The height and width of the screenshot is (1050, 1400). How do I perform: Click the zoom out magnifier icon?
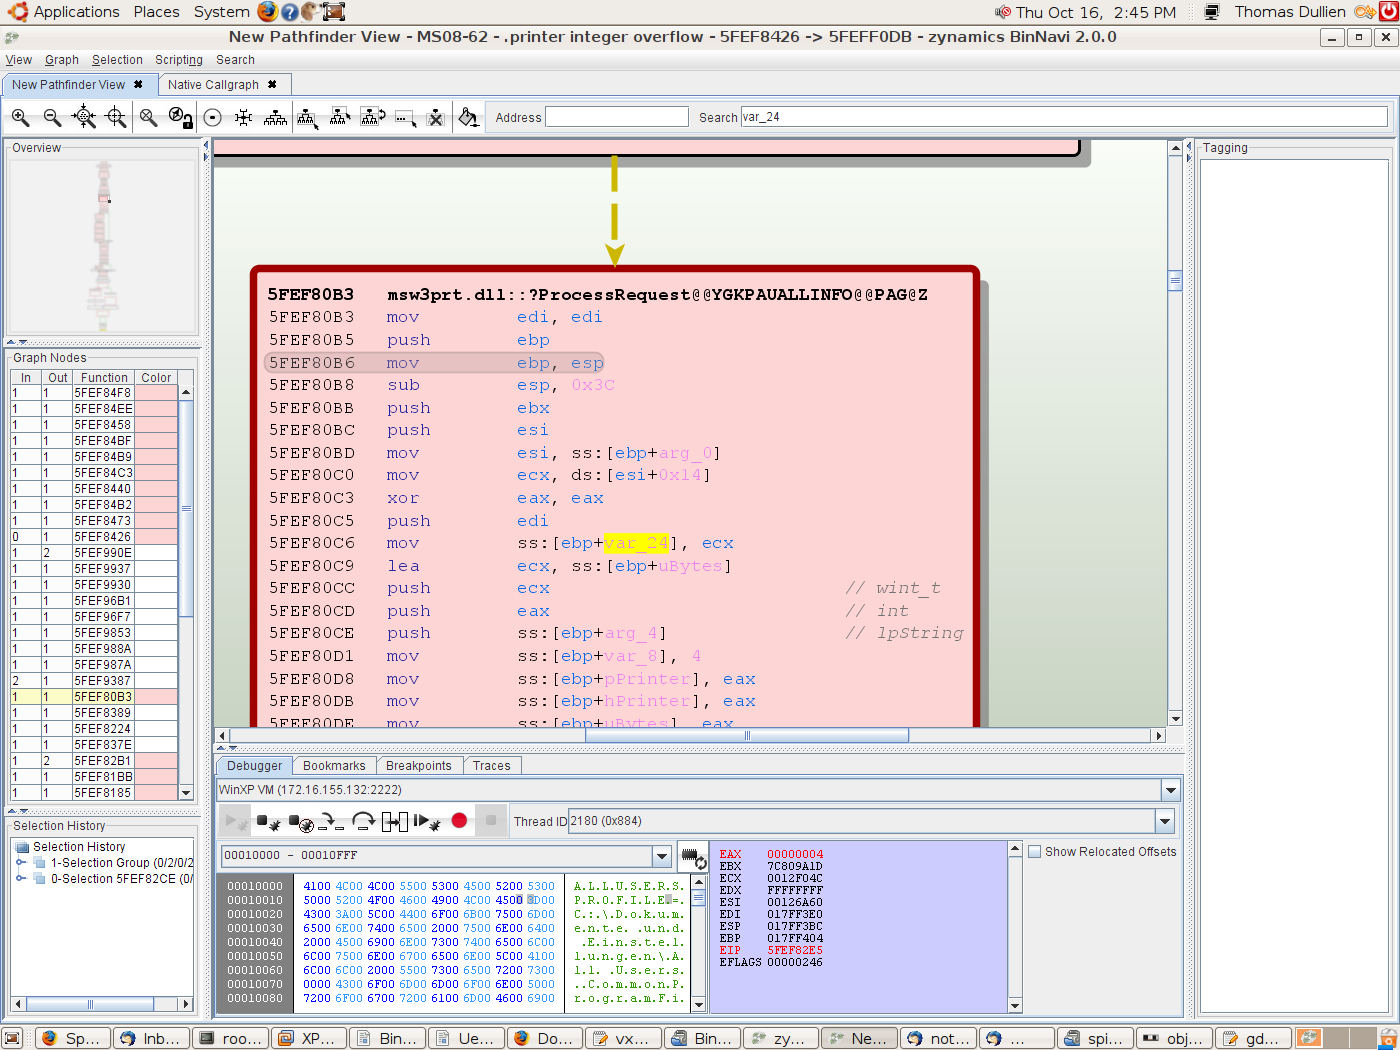[52, 118]
